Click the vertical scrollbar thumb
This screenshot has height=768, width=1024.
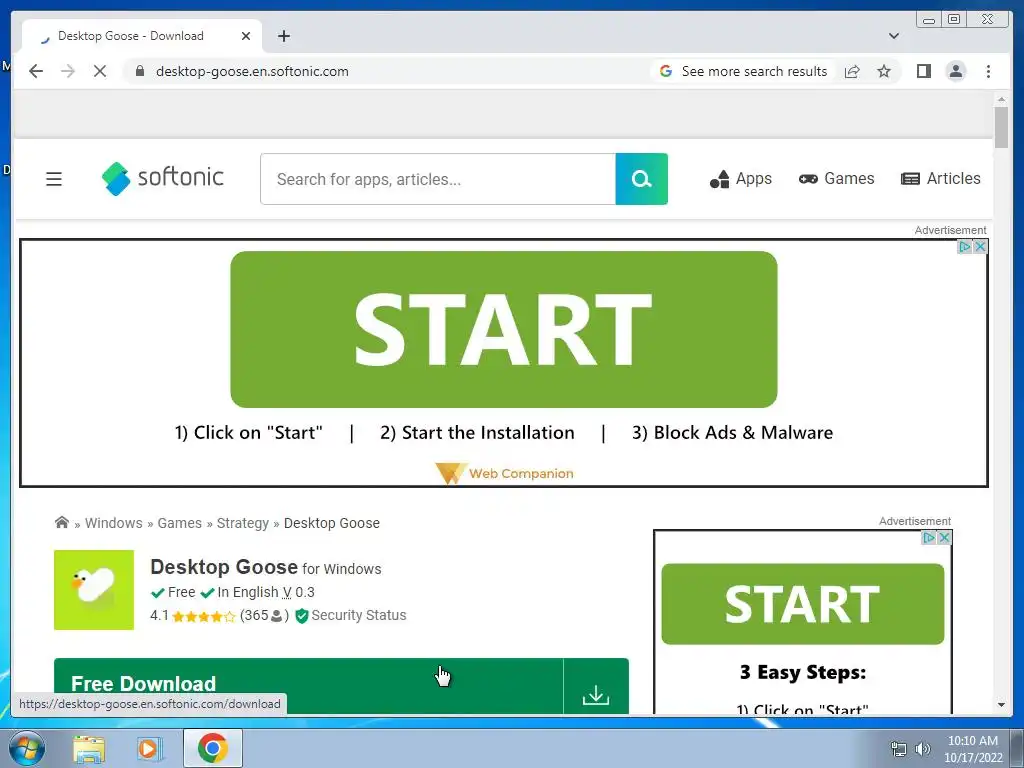[1002, 128]
